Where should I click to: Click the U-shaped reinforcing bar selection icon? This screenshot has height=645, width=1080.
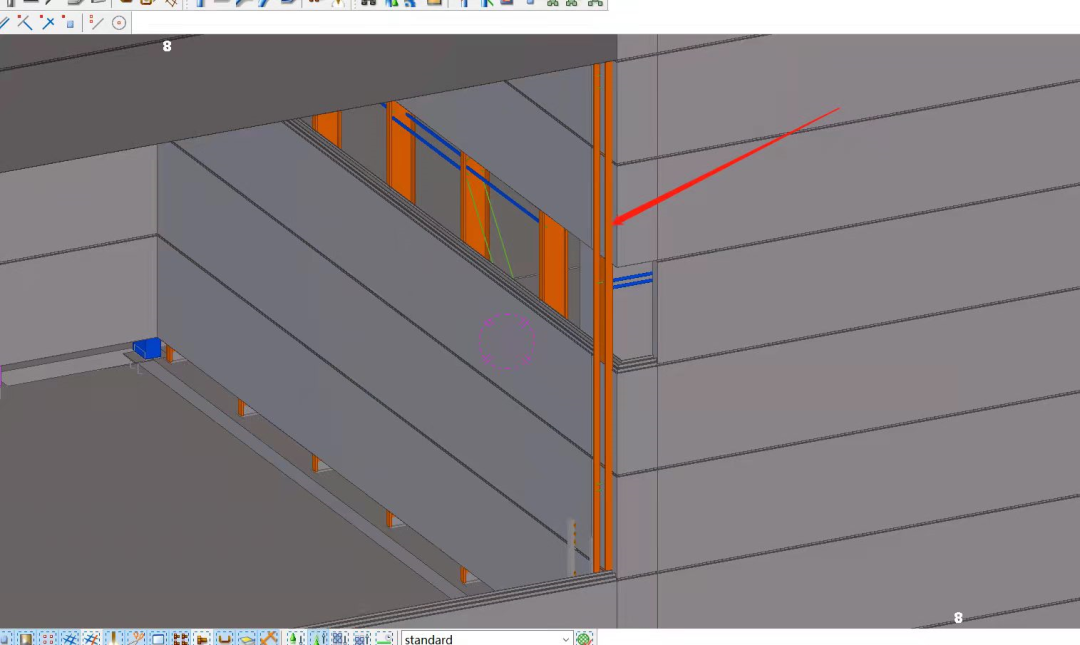pyautogui.click(x=225, y=639)
